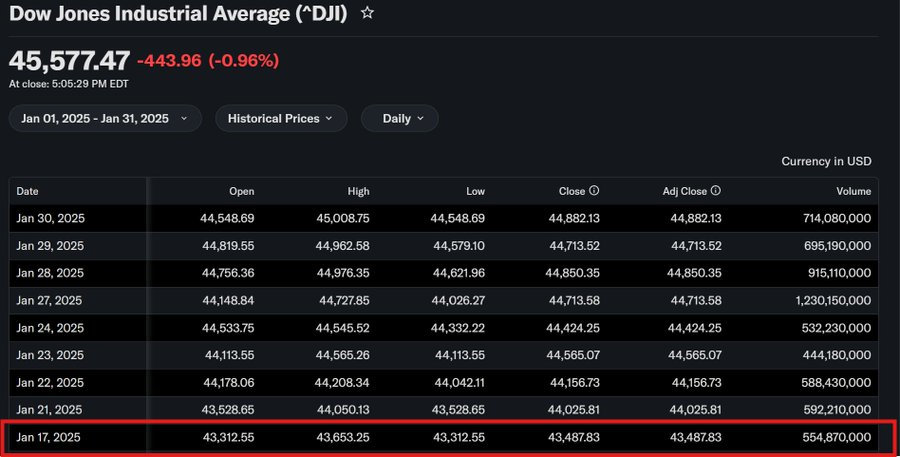Image resolution: width=900 pixels, height=457 pixels.
Task: Expand the Historical Prices dropdown
Action: point(281,118)
